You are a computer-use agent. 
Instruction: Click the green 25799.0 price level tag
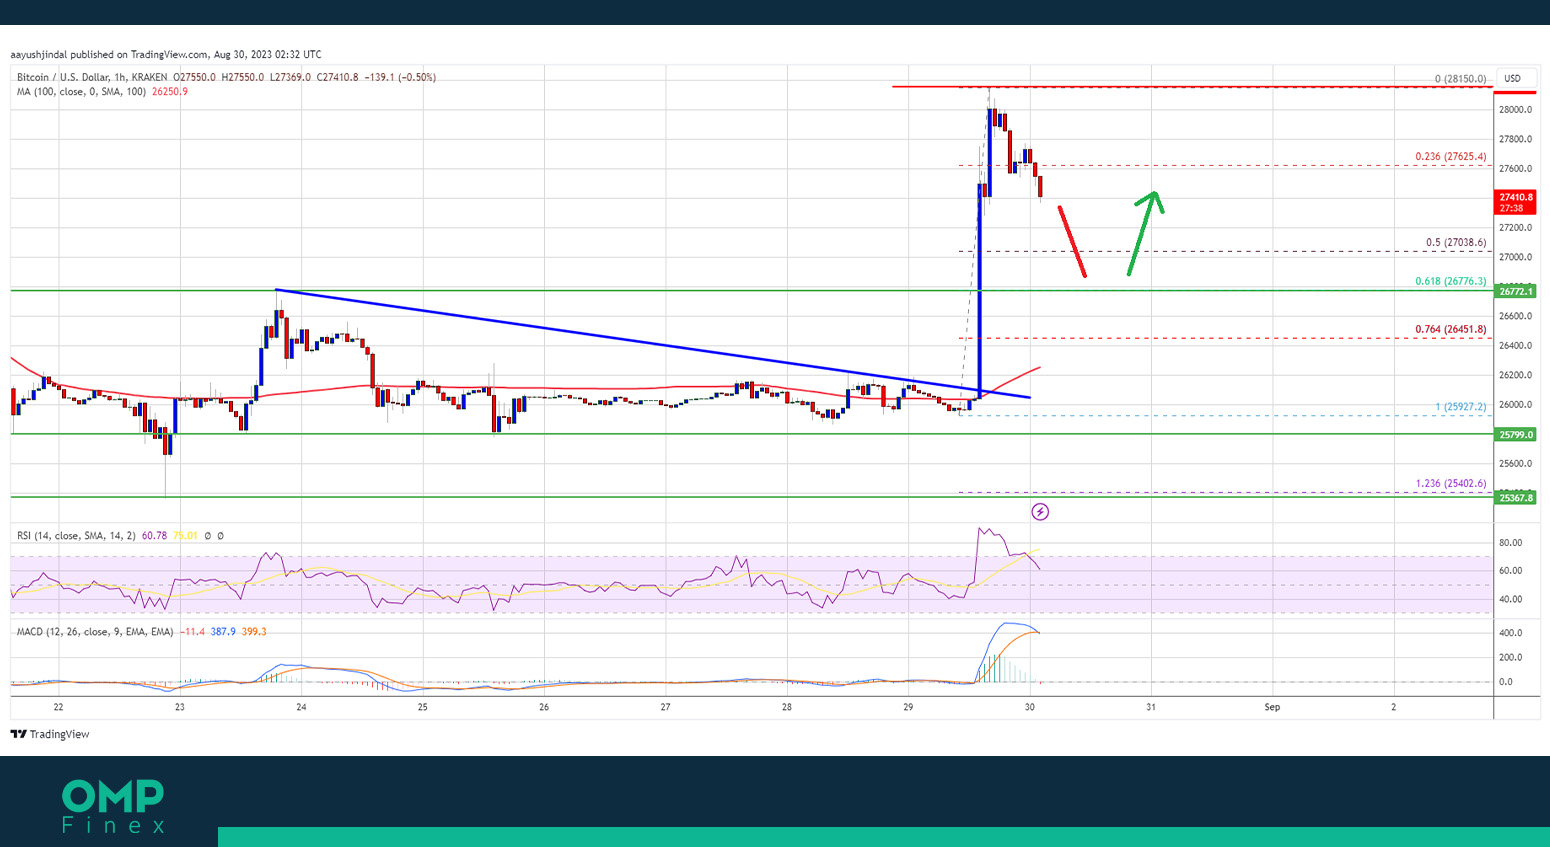(1514, 435)
